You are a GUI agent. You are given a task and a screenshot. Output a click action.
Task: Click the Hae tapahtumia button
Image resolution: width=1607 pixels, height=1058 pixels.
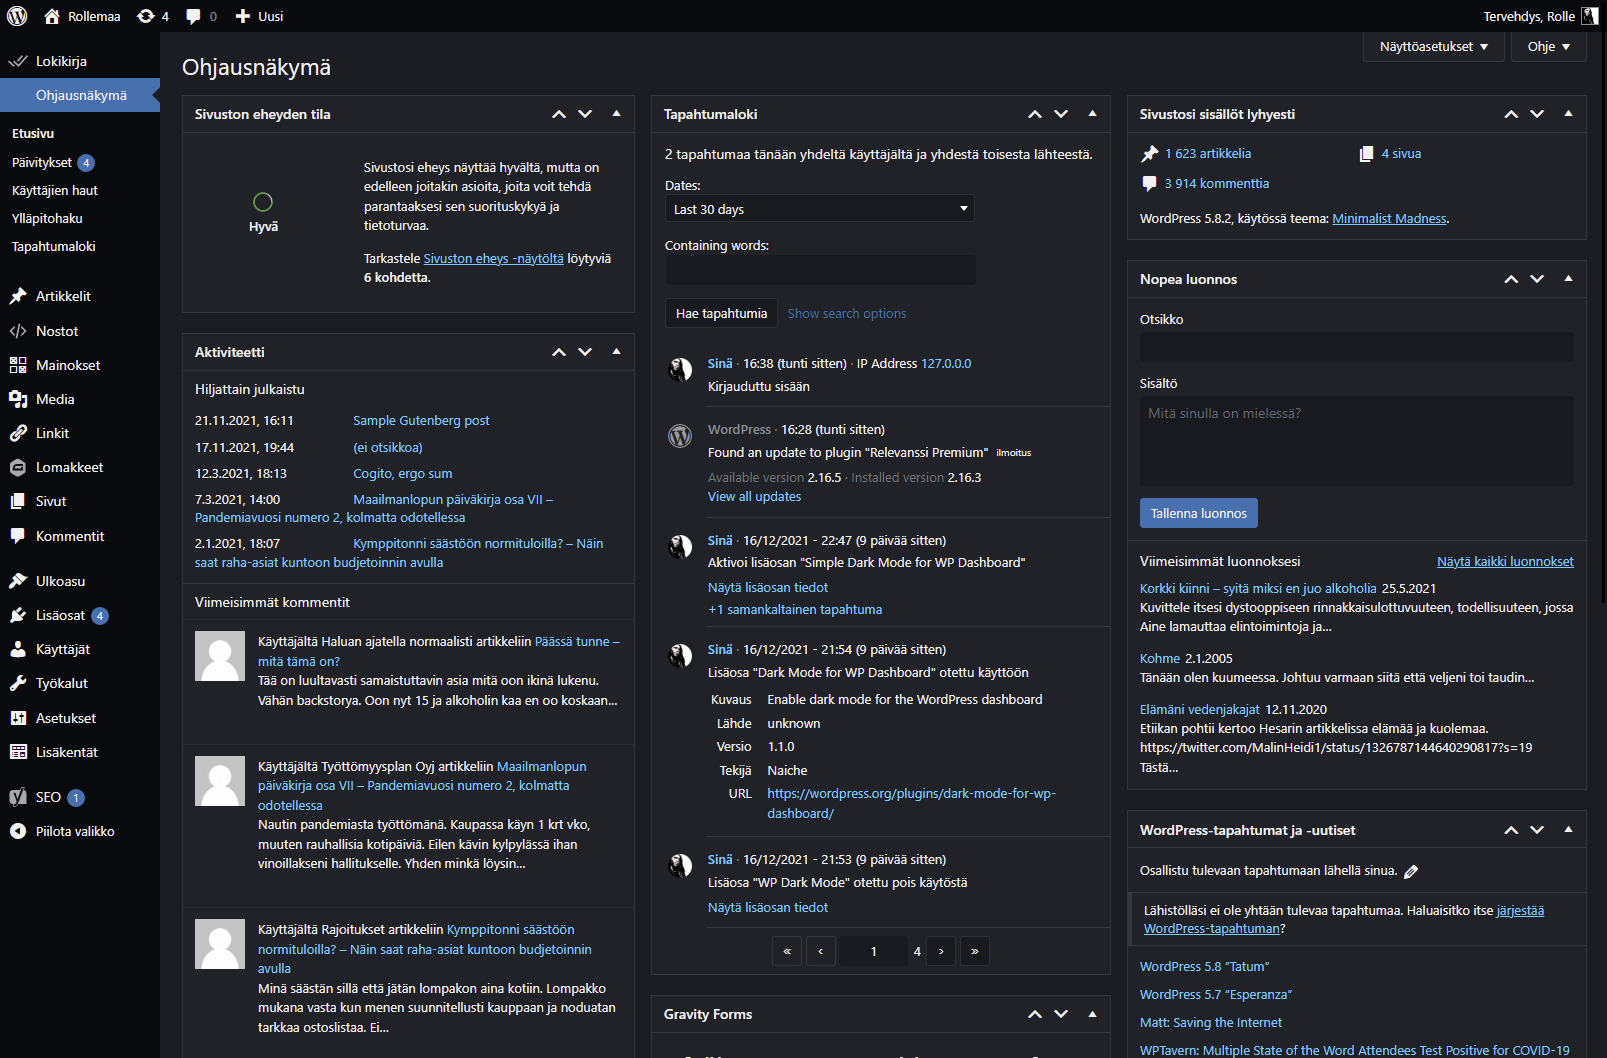[721, 313]
